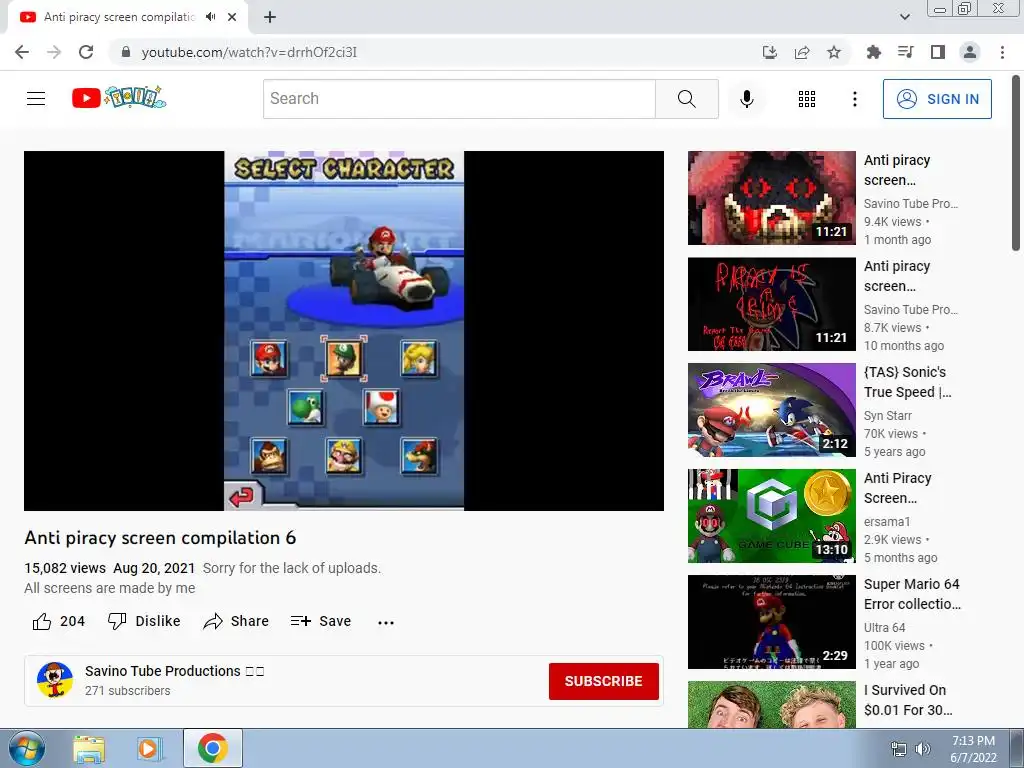The height and width of the screenshot is (768, 1024).
Task: Open the {TAS} Sonic's True Speed video
Action: [x=907, y=382]
